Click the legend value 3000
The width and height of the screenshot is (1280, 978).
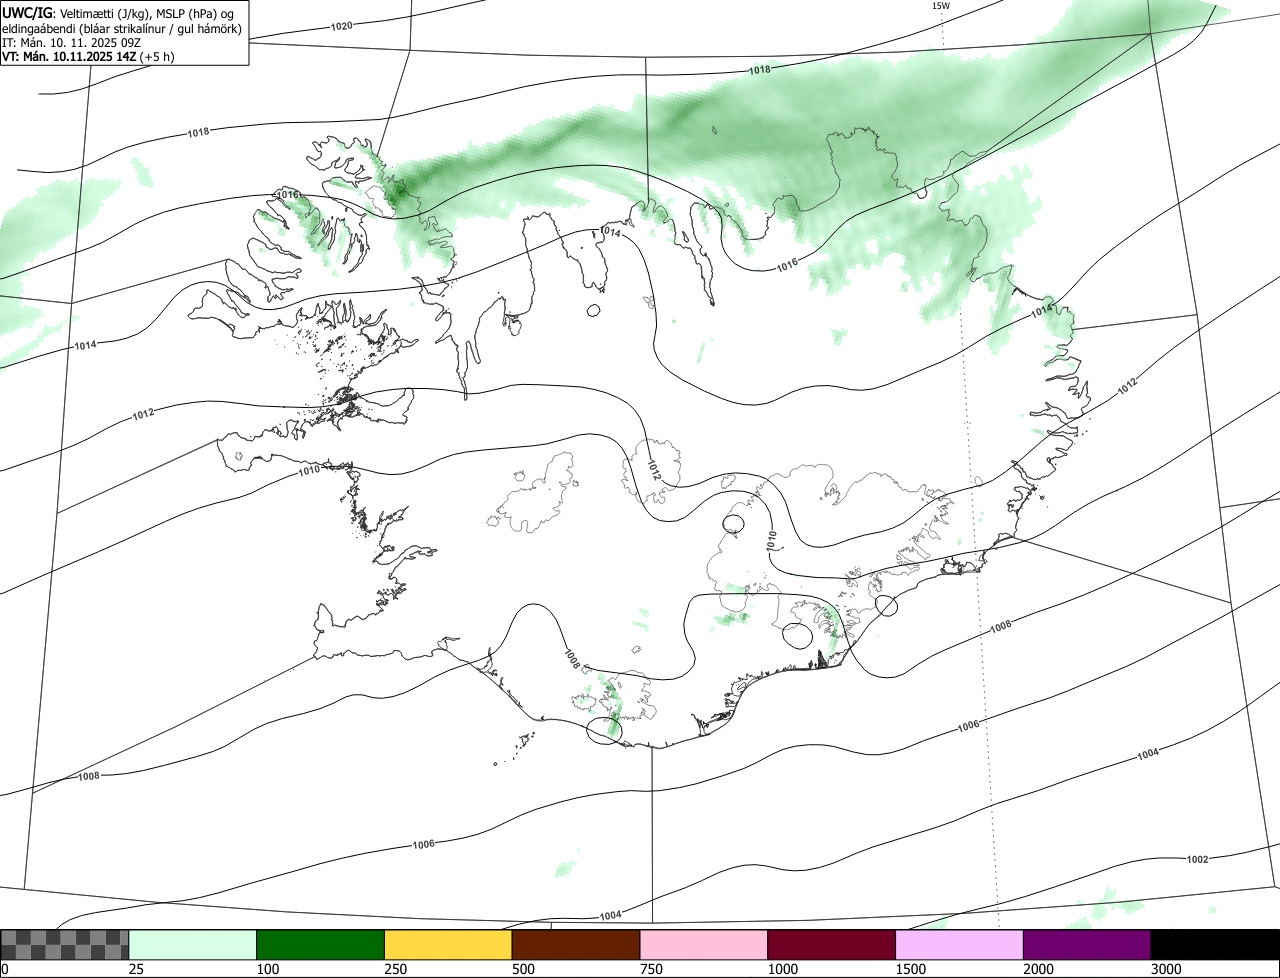tap(1167, 969)
